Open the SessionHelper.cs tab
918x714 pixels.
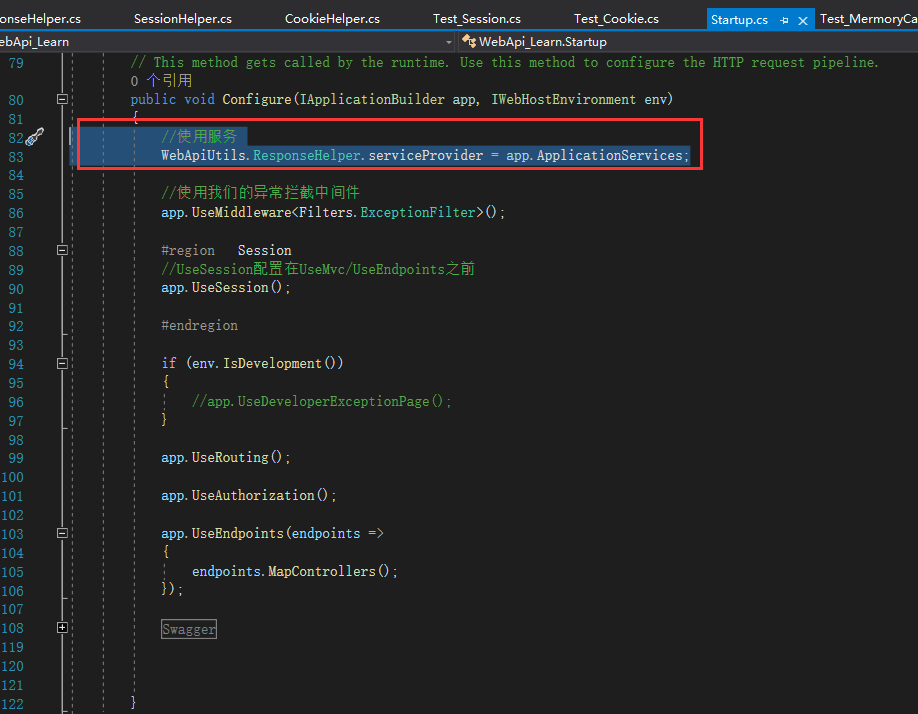[184, 17]
